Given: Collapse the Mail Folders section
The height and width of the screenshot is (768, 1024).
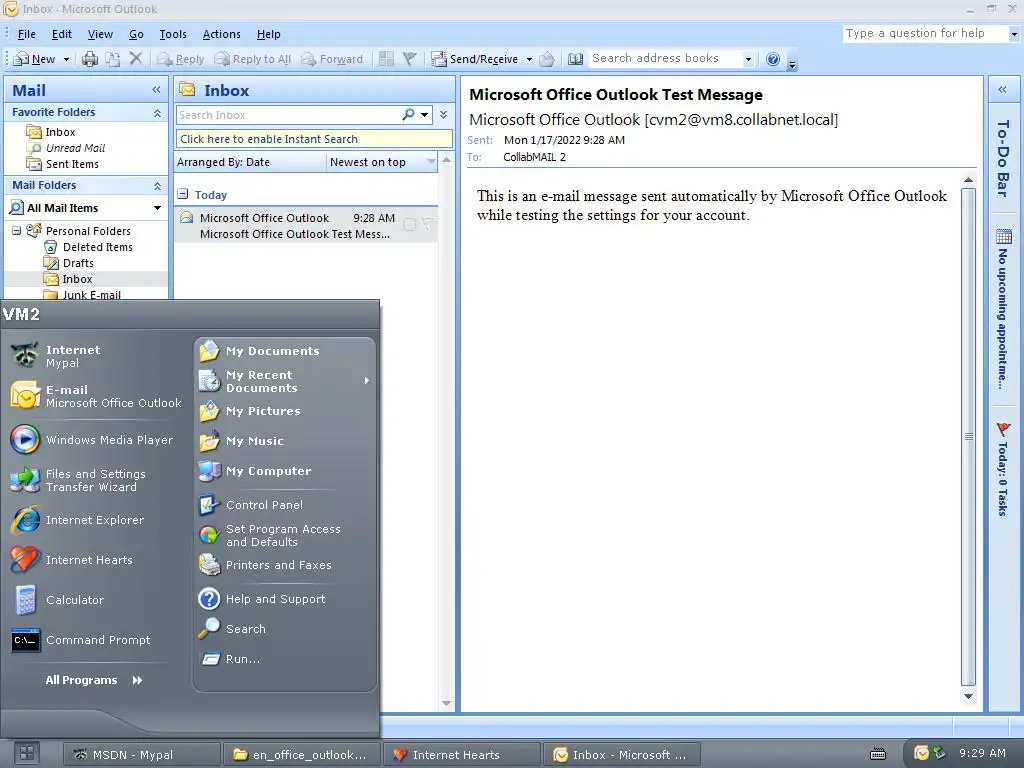Looking at the screenshot, I should pyautogui.click(x=157, y=186).
